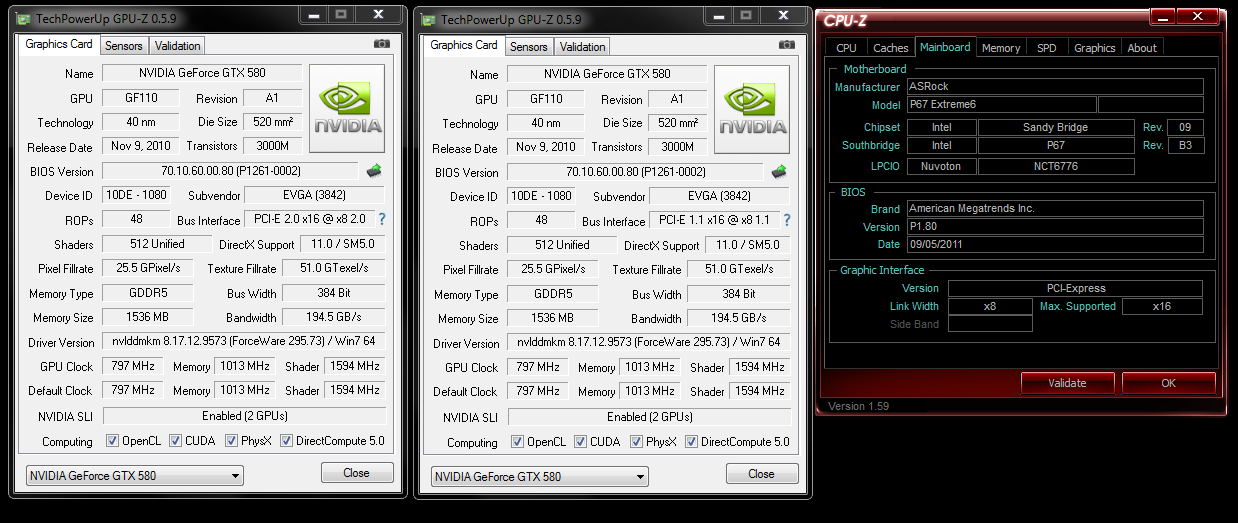Close CPU-Z window with X button

pyautogui.click(x=1199, y=16)
